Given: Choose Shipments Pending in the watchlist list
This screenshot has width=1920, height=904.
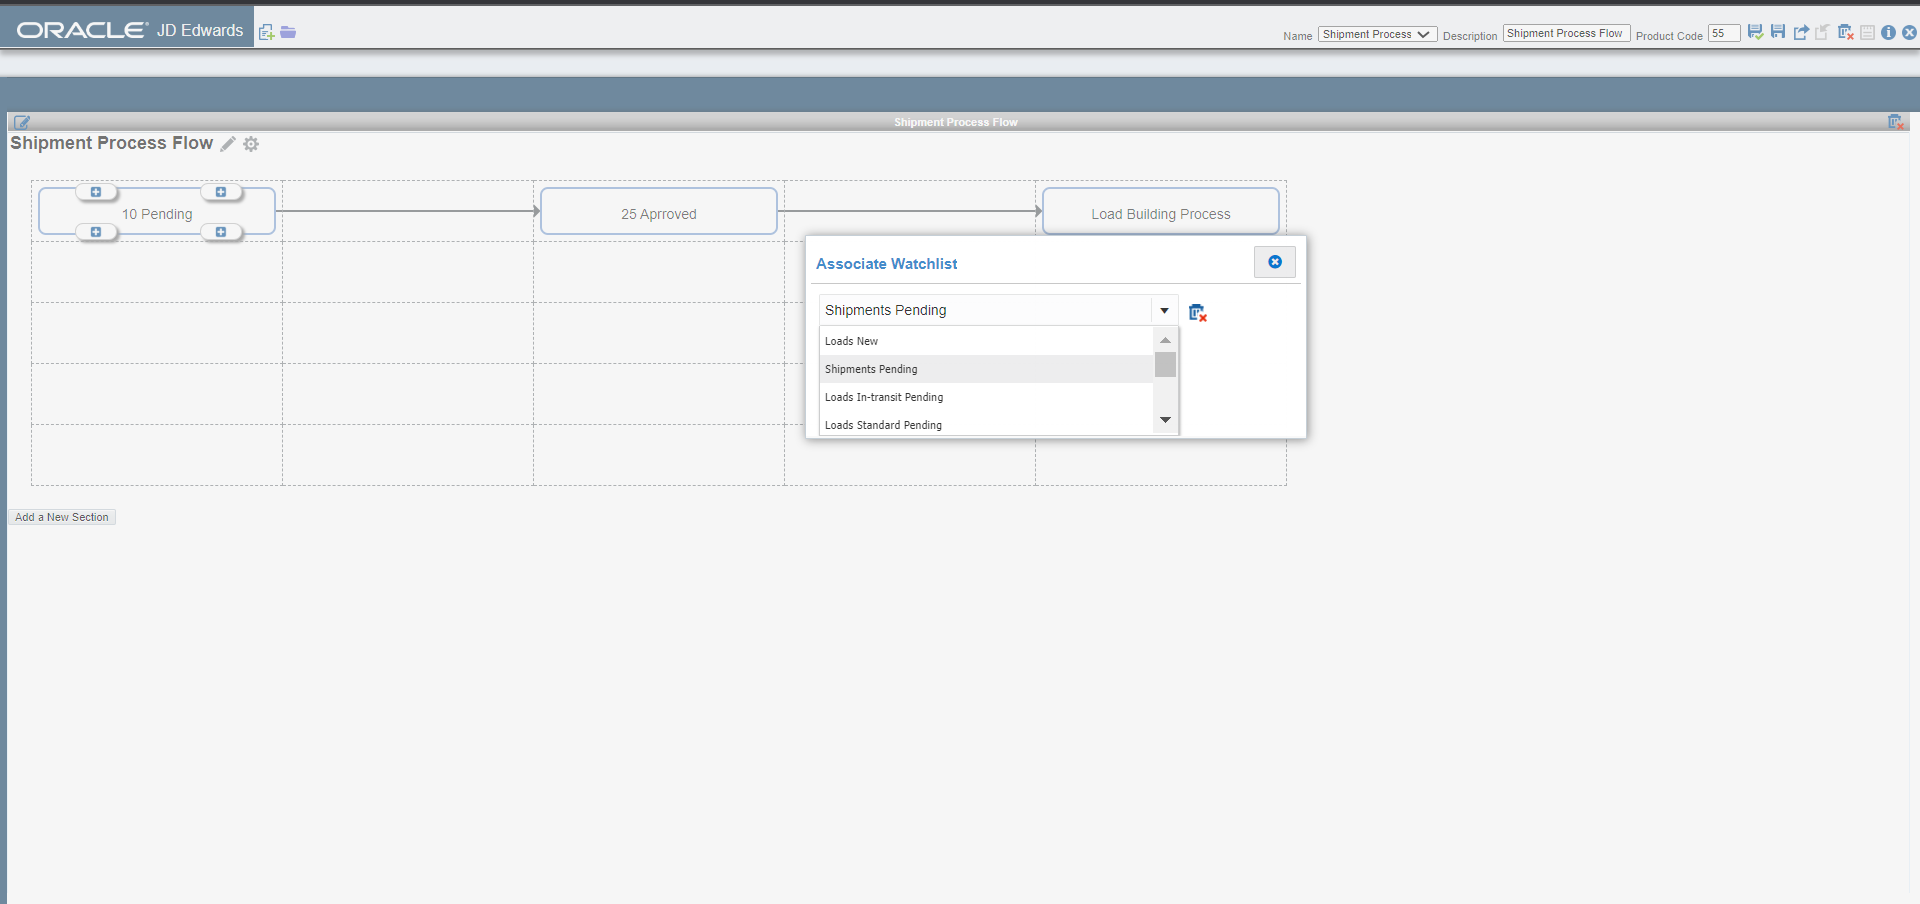Looking at the screenshot, I should tap(986, 369).
